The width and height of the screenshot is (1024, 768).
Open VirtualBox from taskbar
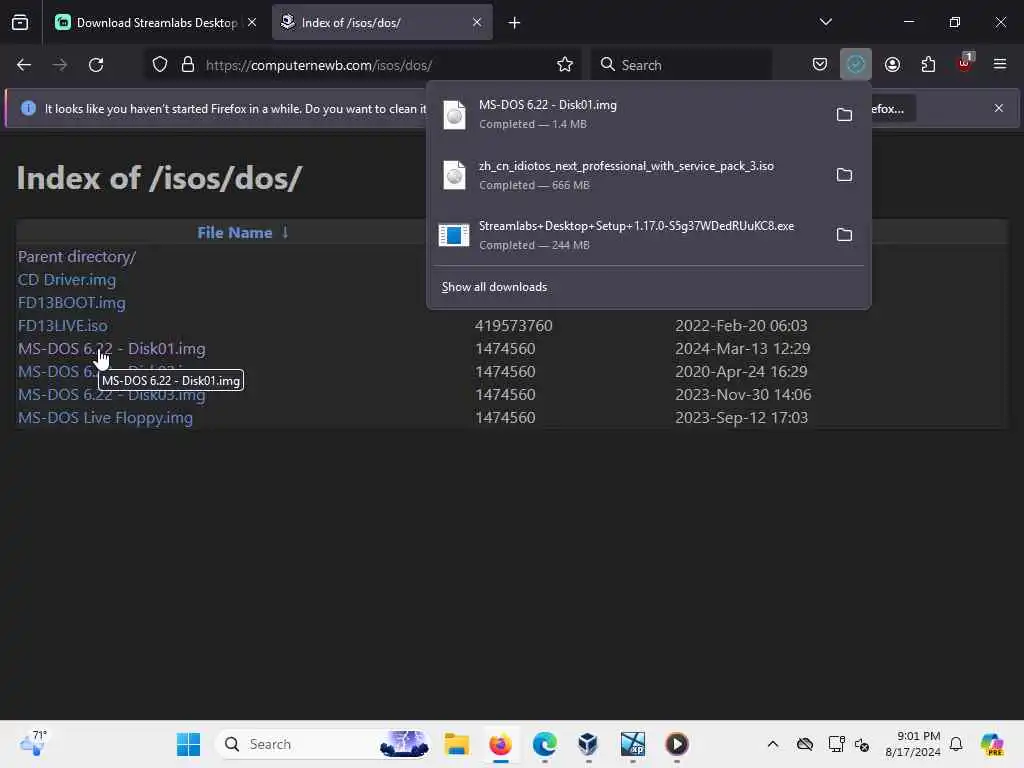[x=588, y=744]
